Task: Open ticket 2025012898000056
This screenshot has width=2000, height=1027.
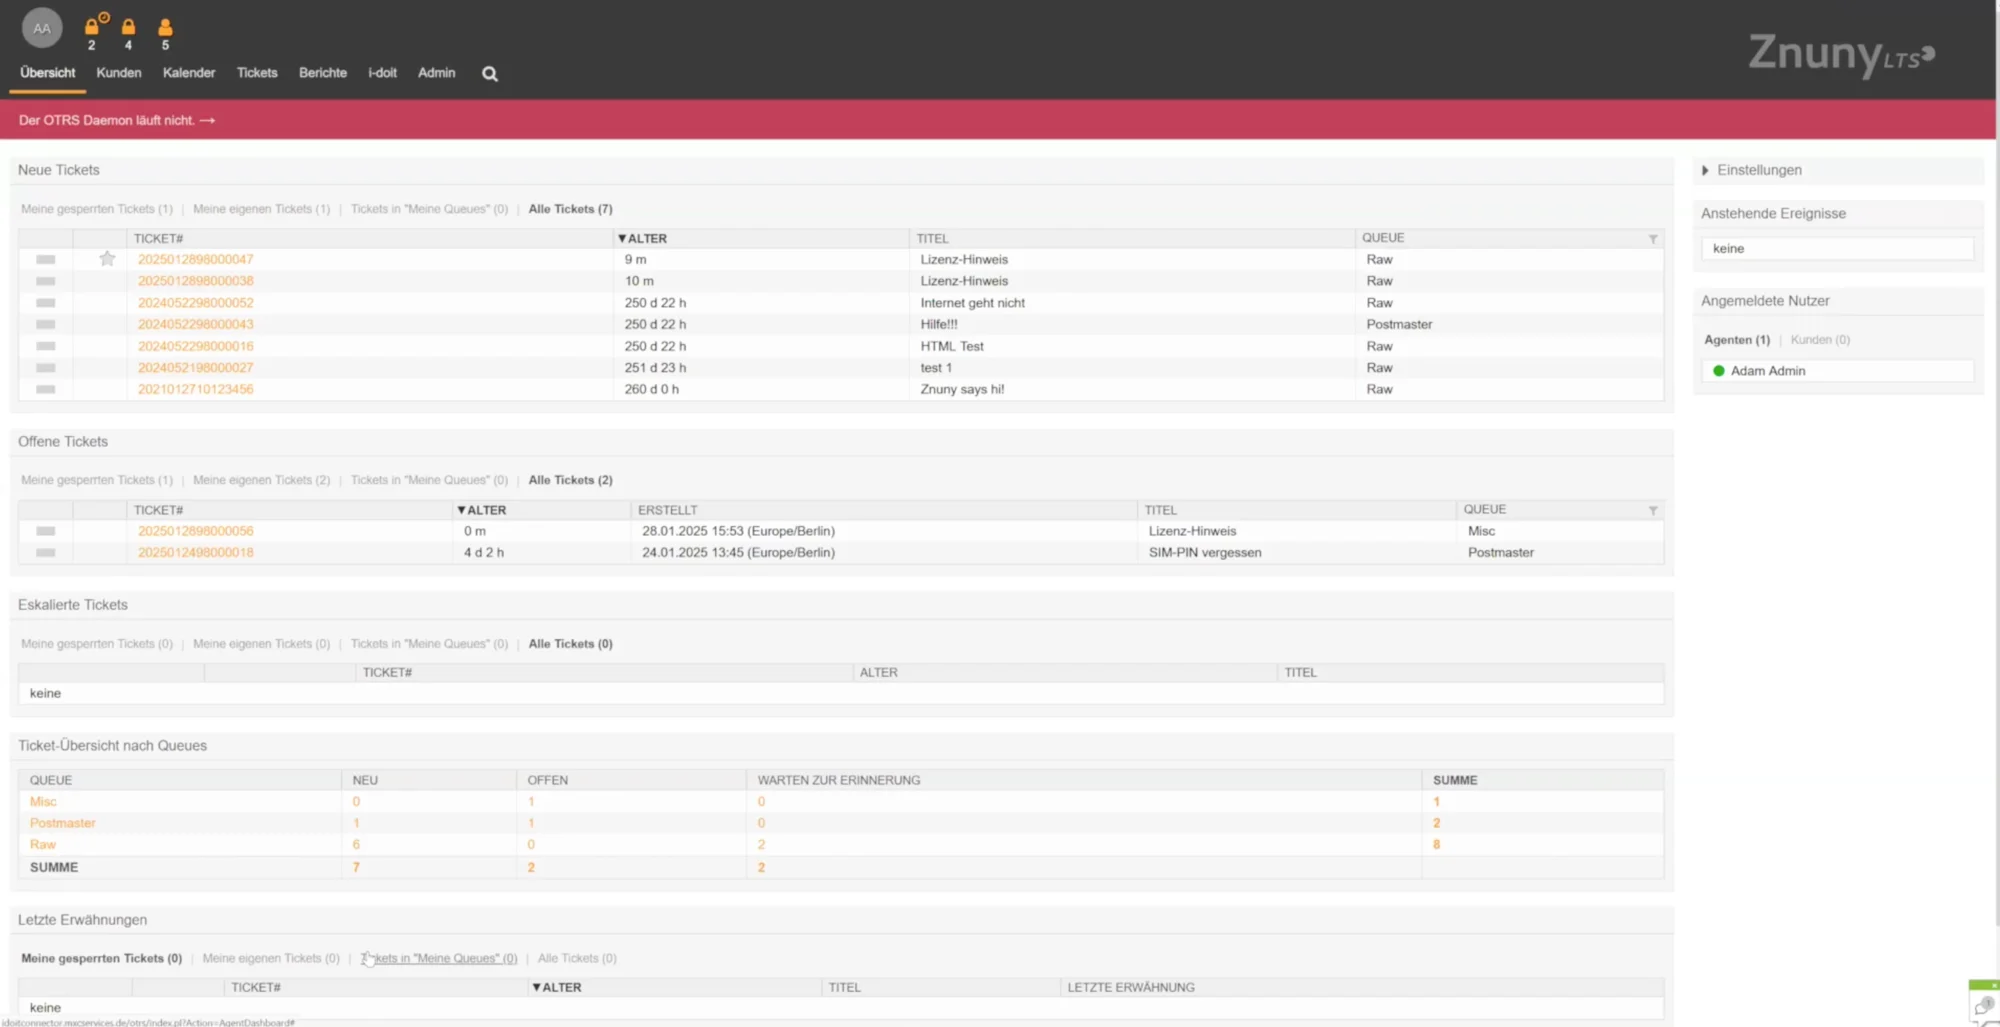Action: [x=196, y=531]
